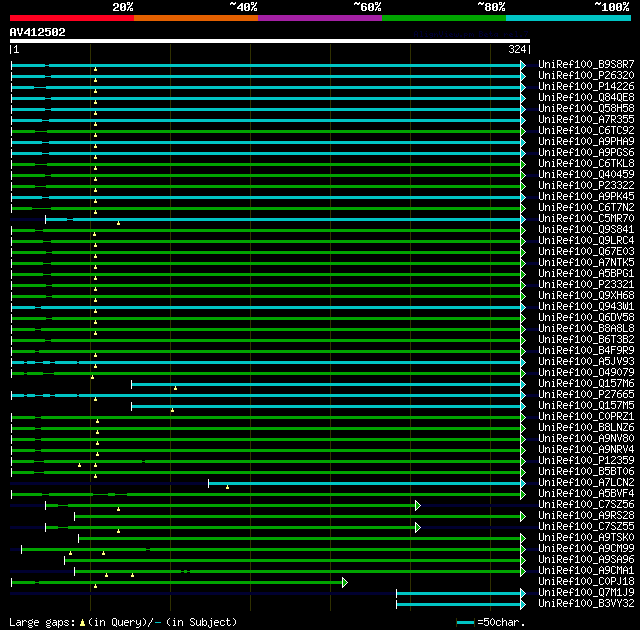Click the red 20% identity legend segment
The height and width of the screenshot is (630, 640).
[72, 18]
